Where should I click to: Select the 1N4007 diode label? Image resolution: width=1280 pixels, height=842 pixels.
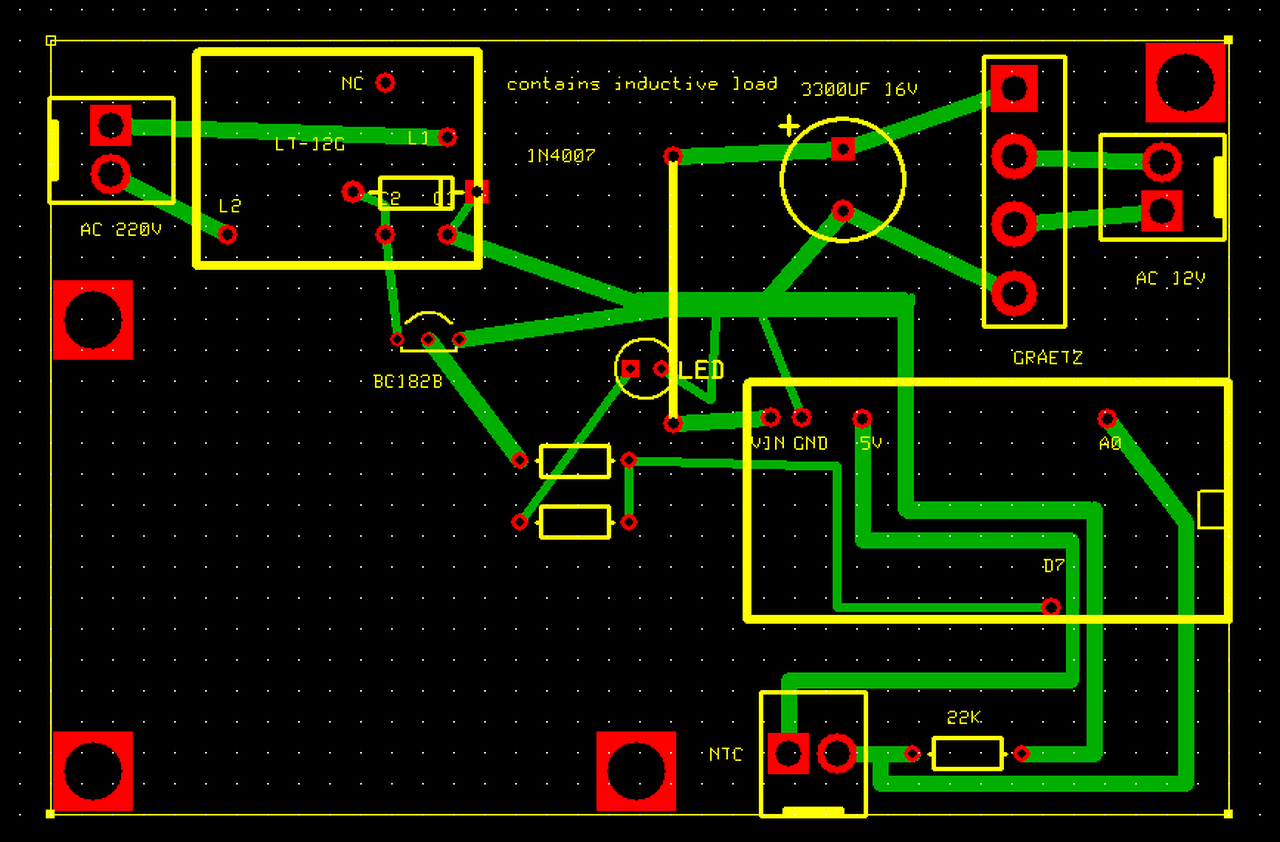(x=561, y=155)
